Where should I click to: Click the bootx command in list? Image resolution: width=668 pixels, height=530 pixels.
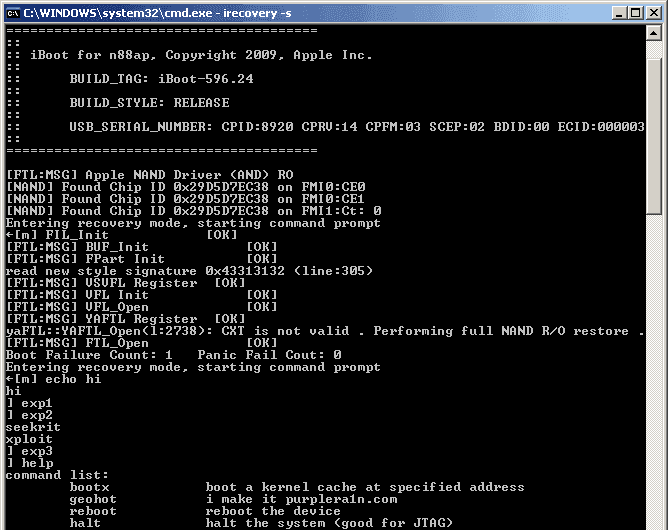89,487
